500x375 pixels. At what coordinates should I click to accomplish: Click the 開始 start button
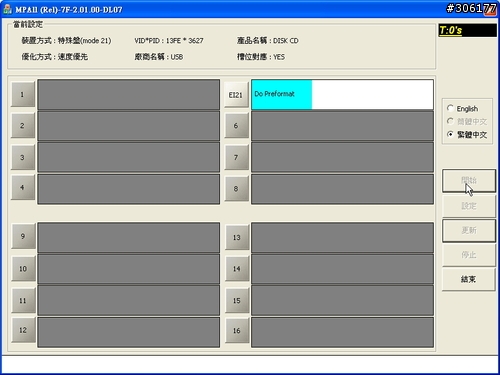point(469,181)
